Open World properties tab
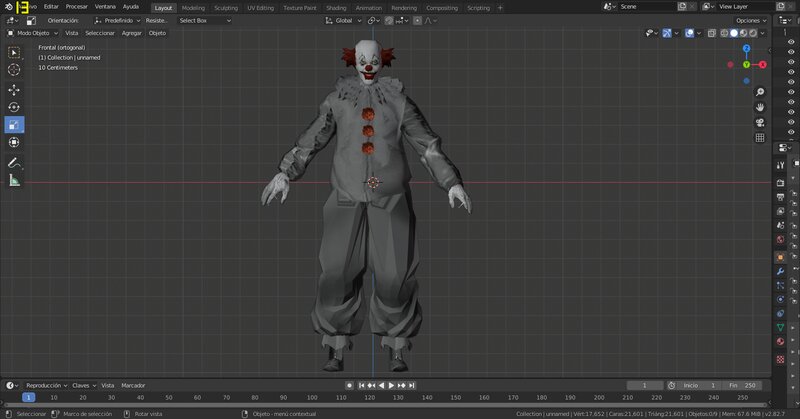Viewport: 800px width, 419px height. (x=780, y=239)
